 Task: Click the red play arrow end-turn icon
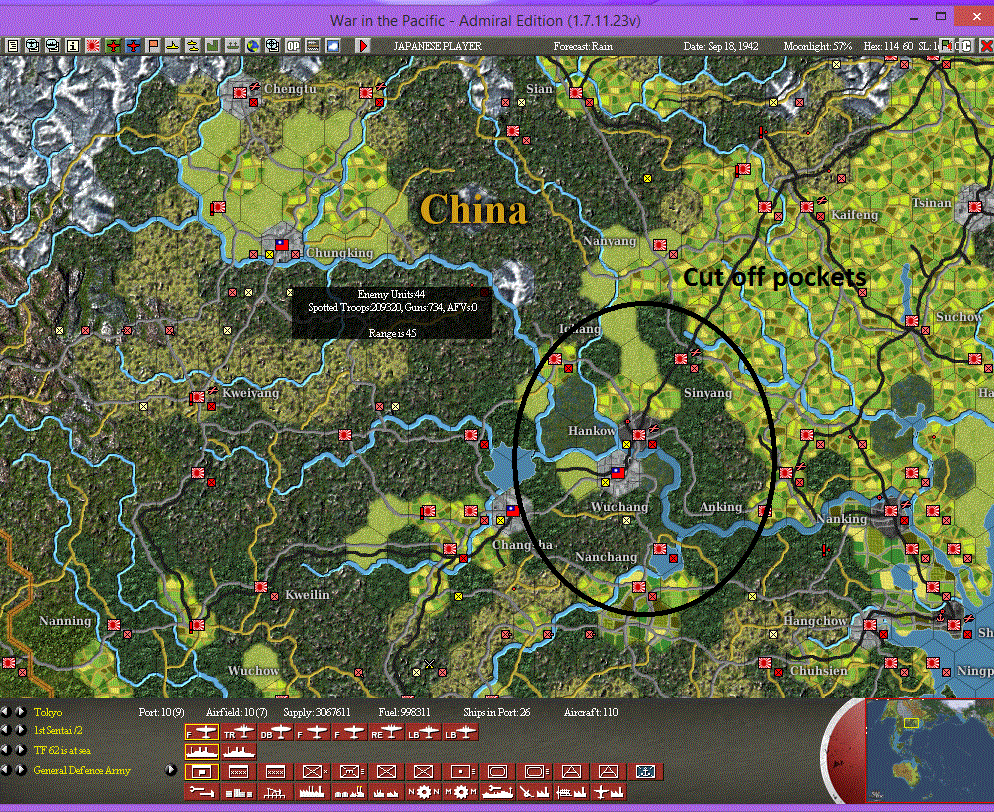click(x=363, y=46)
